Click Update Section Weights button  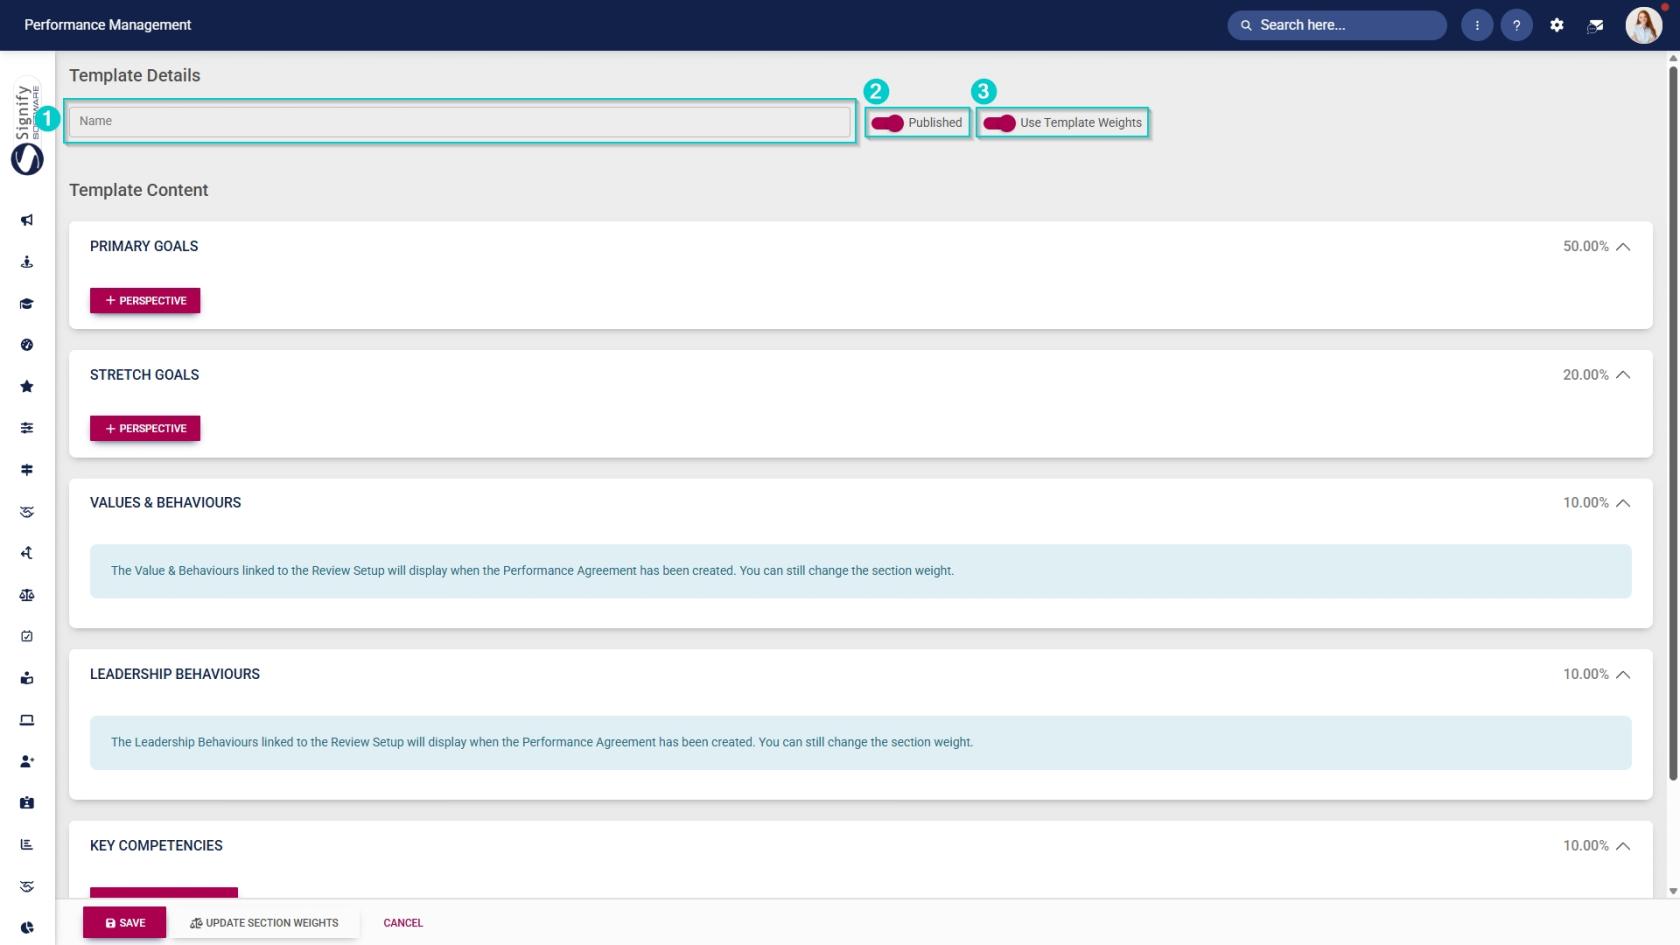[x=265, y=923]
